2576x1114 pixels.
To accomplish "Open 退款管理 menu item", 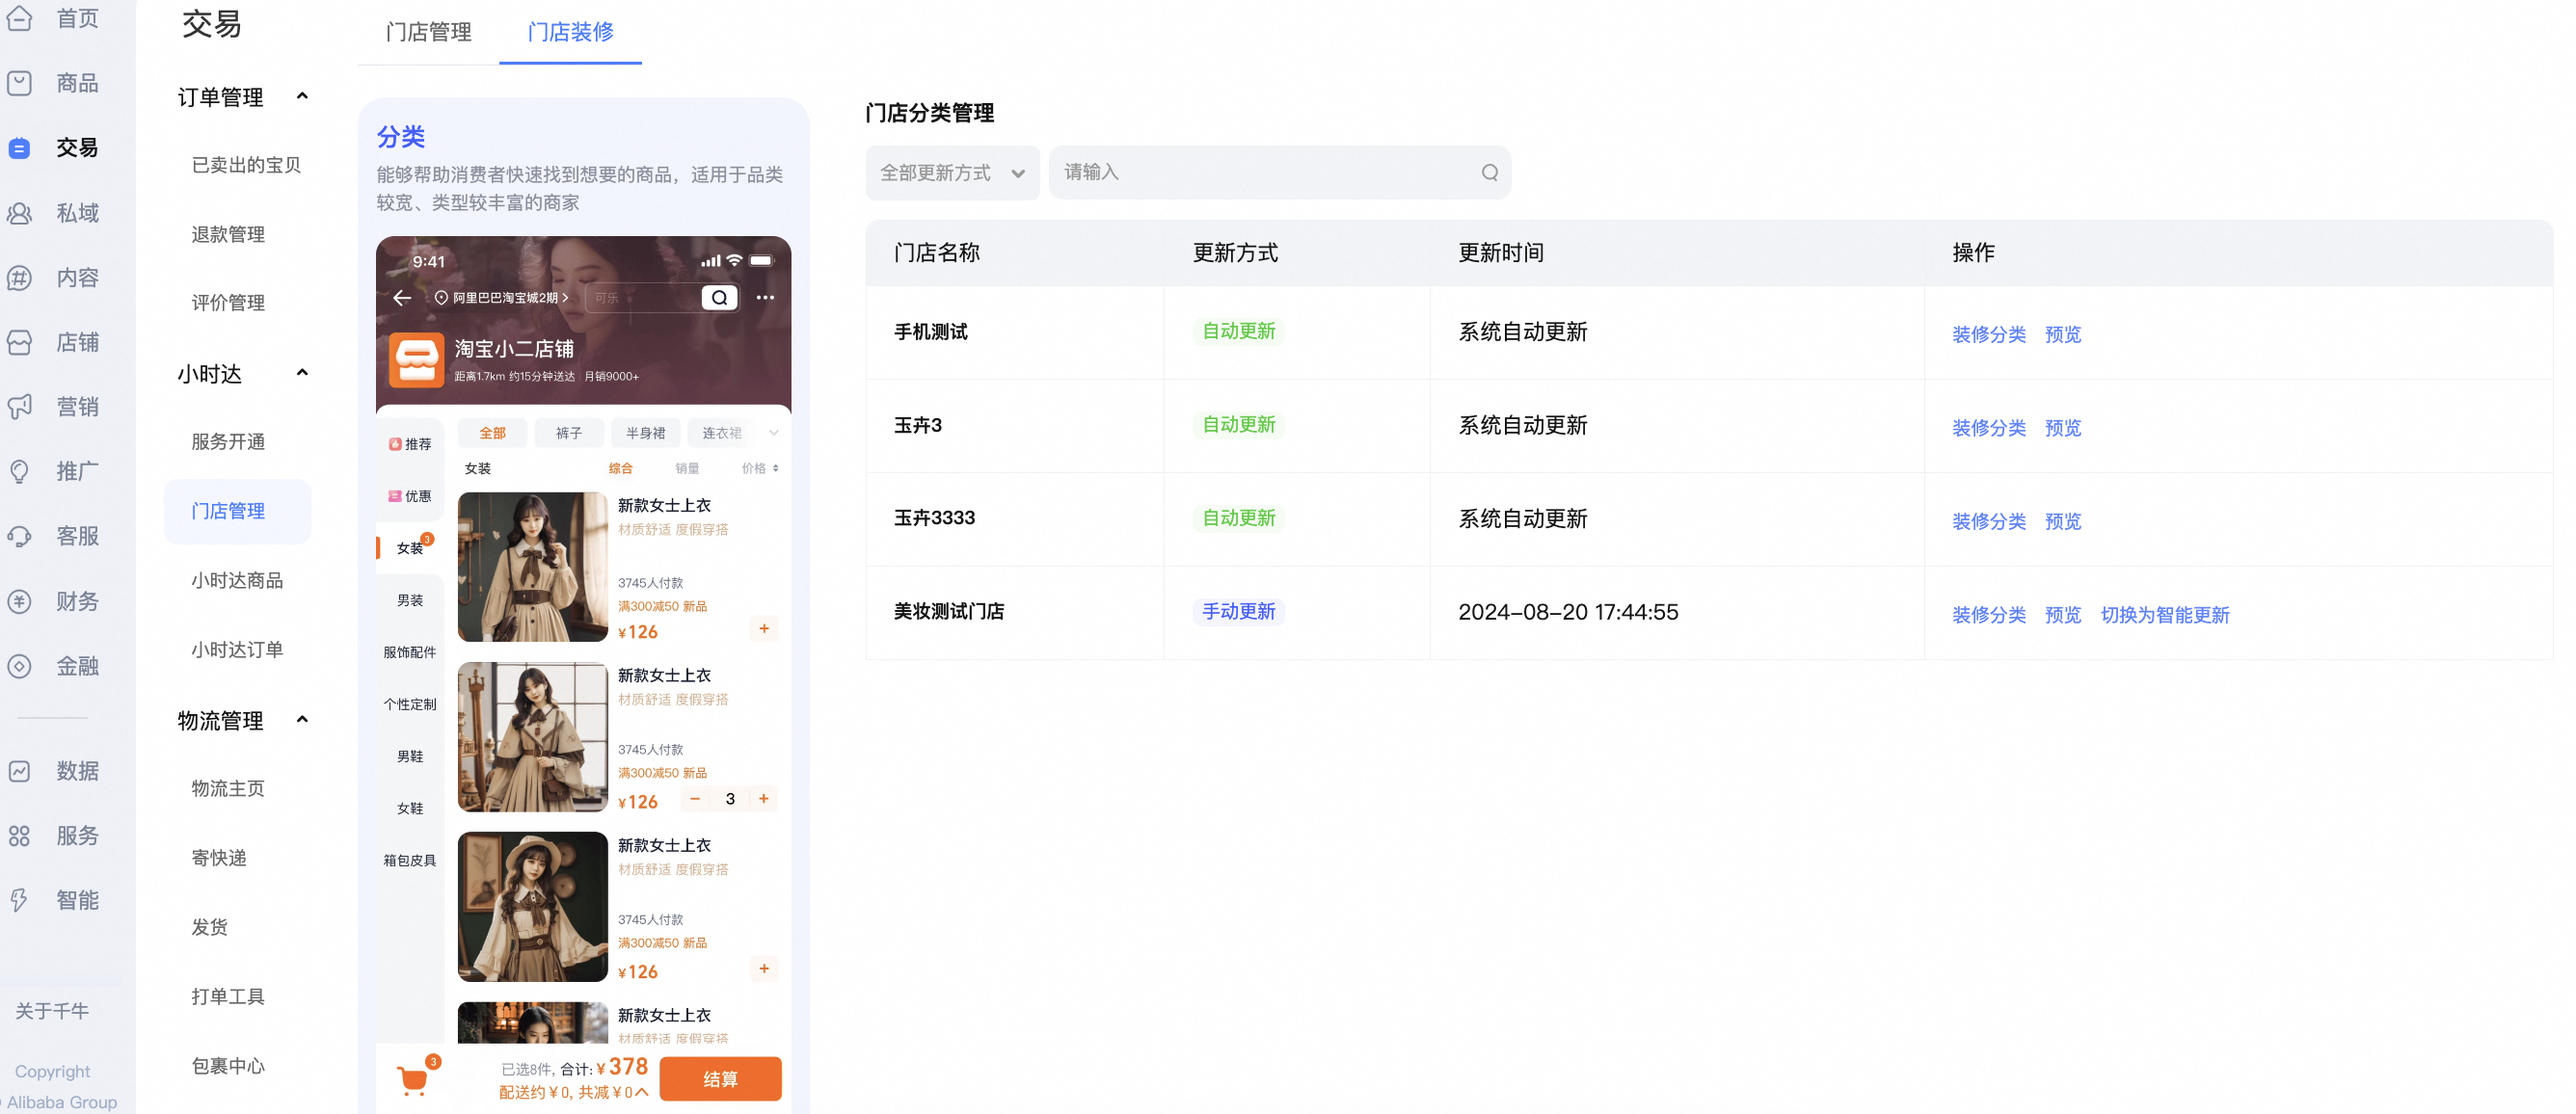I will click(228, 234).
